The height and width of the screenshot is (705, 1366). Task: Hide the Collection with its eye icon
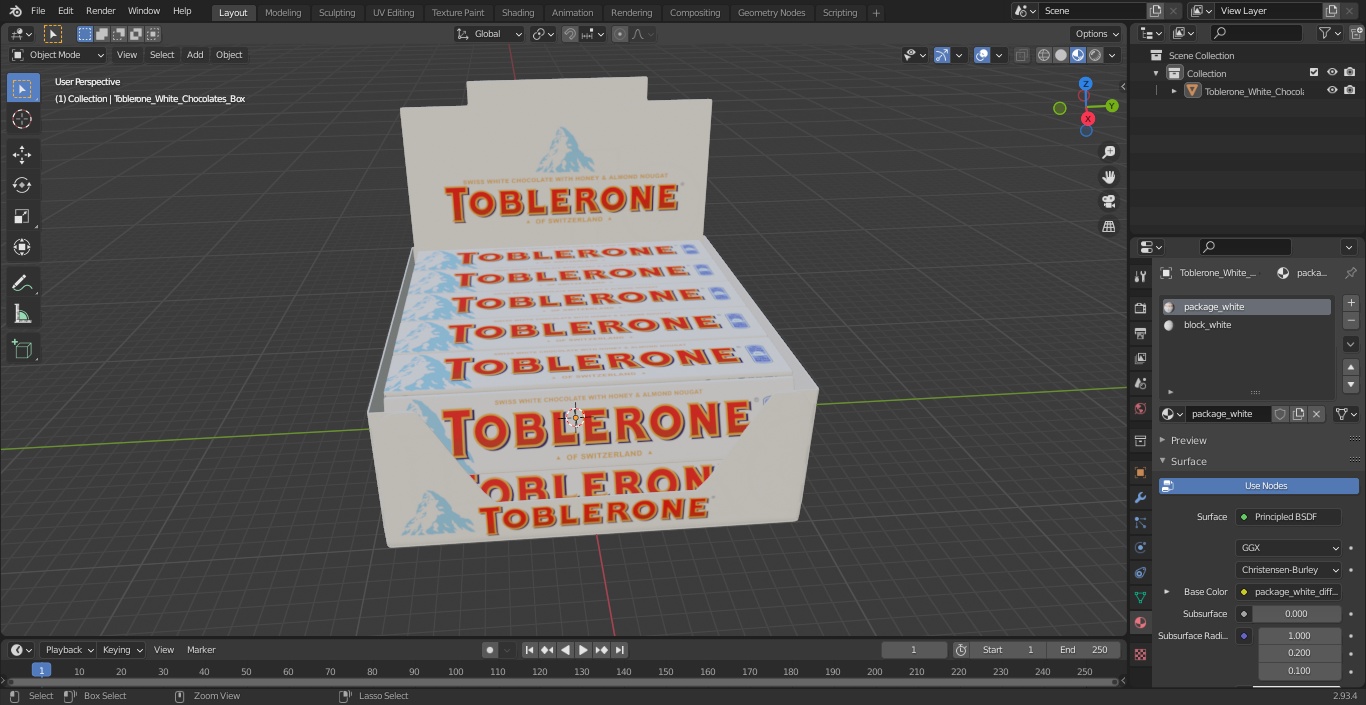1332,73
